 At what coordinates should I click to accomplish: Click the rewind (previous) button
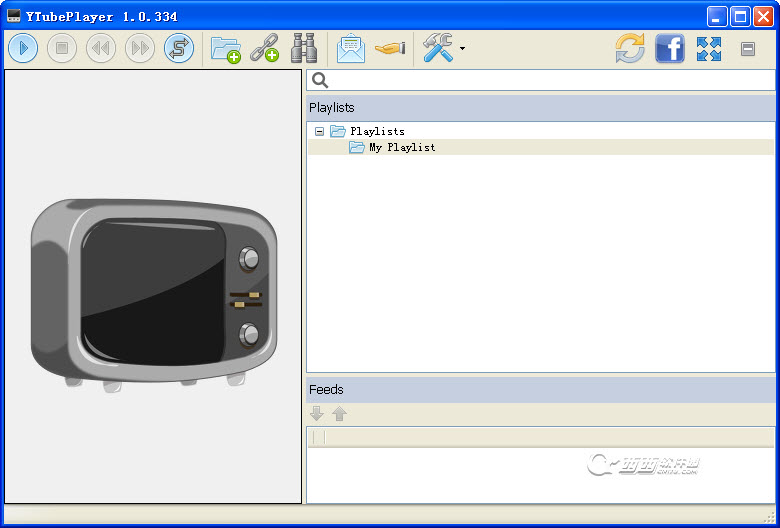pos(101,48)
